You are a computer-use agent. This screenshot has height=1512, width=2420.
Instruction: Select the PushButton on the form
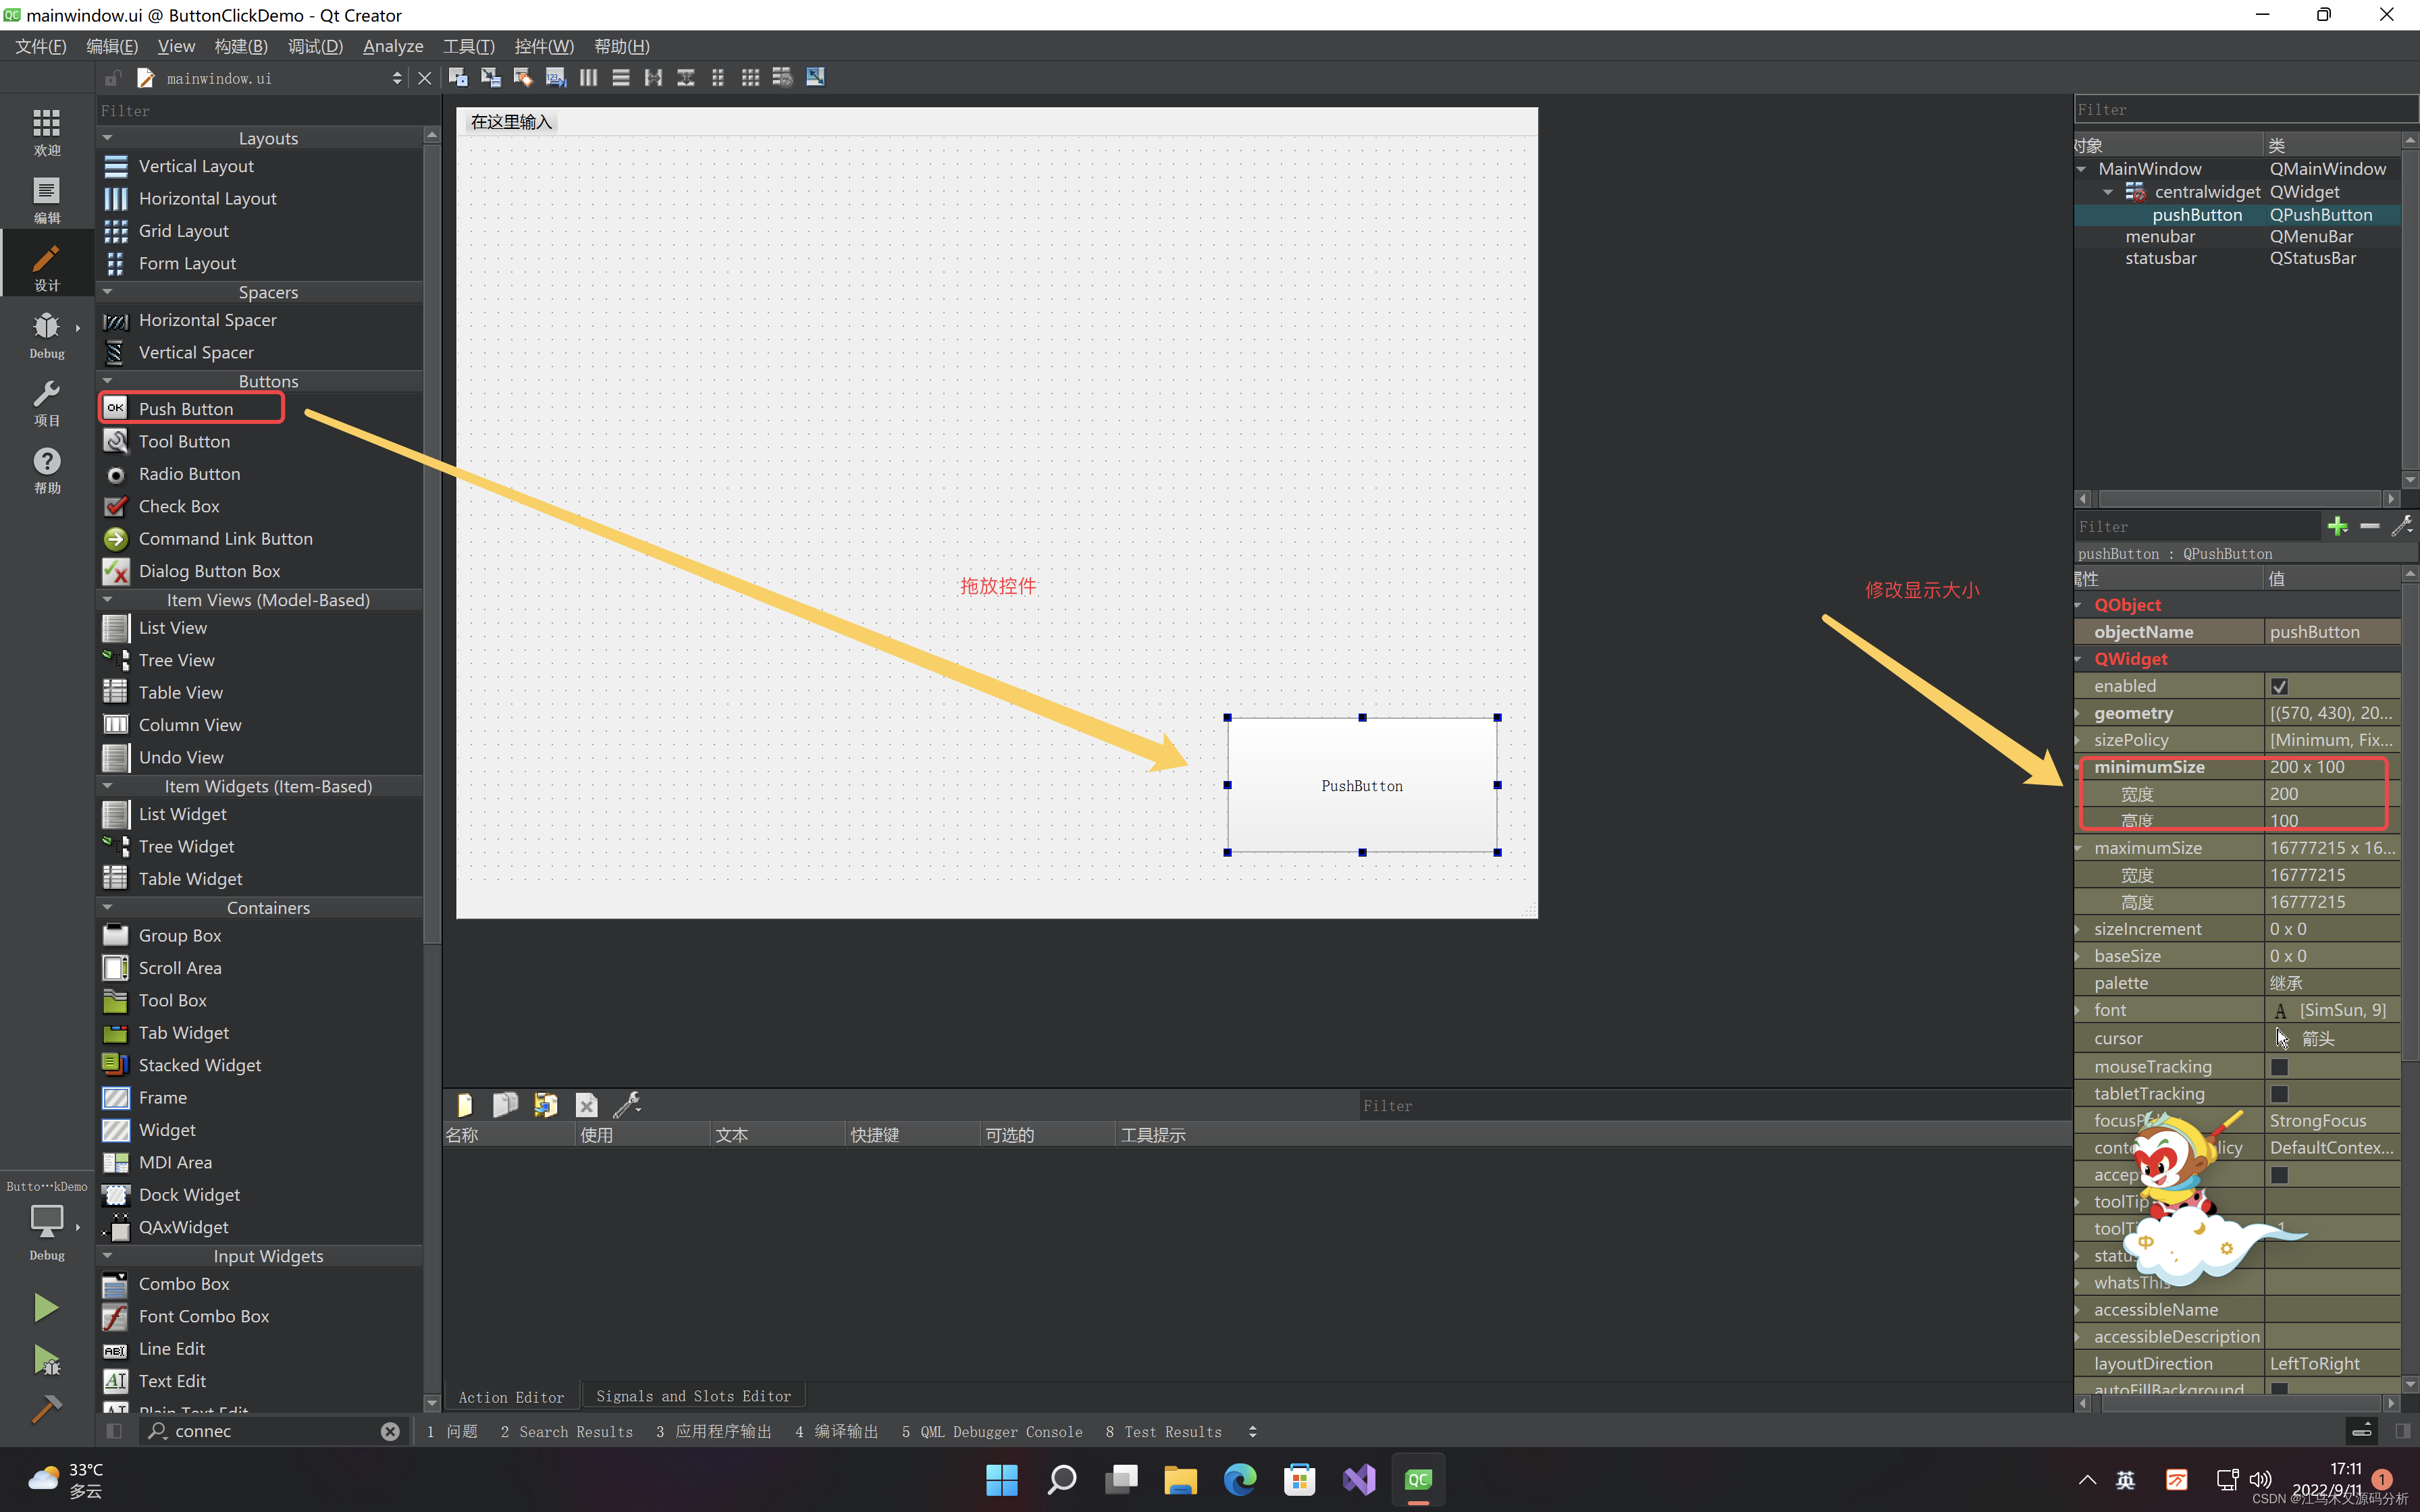[x=1361, y=785]
